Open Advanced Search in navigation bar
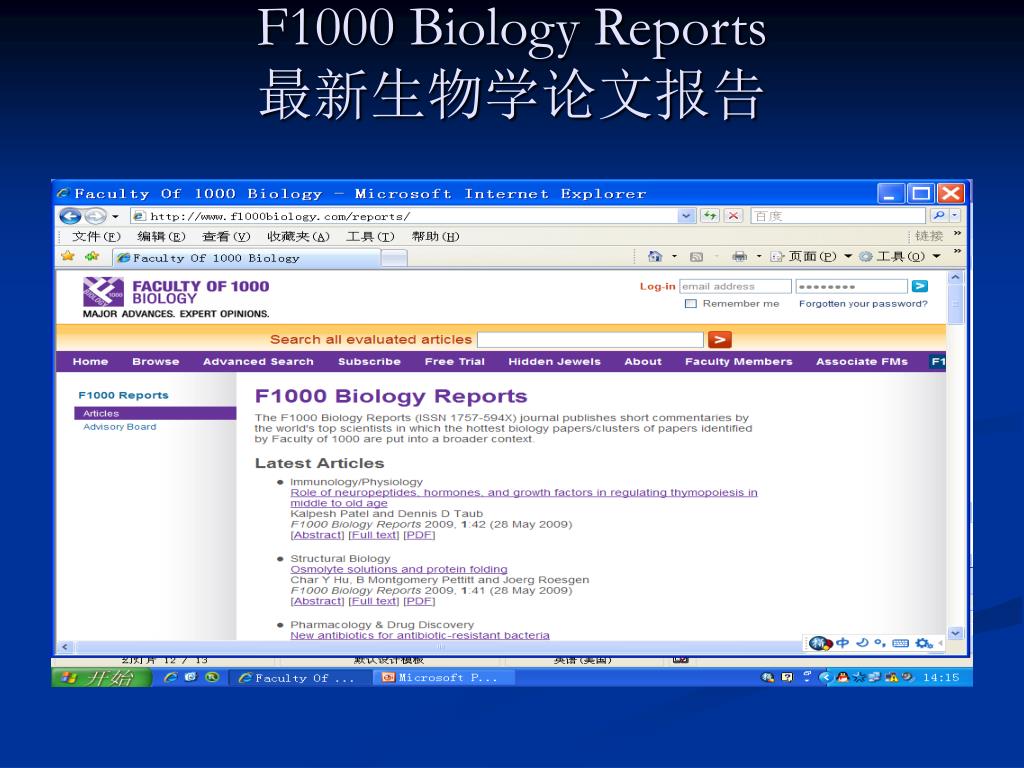The height and width of the screenshot is (768, 1024). point(258,361)
